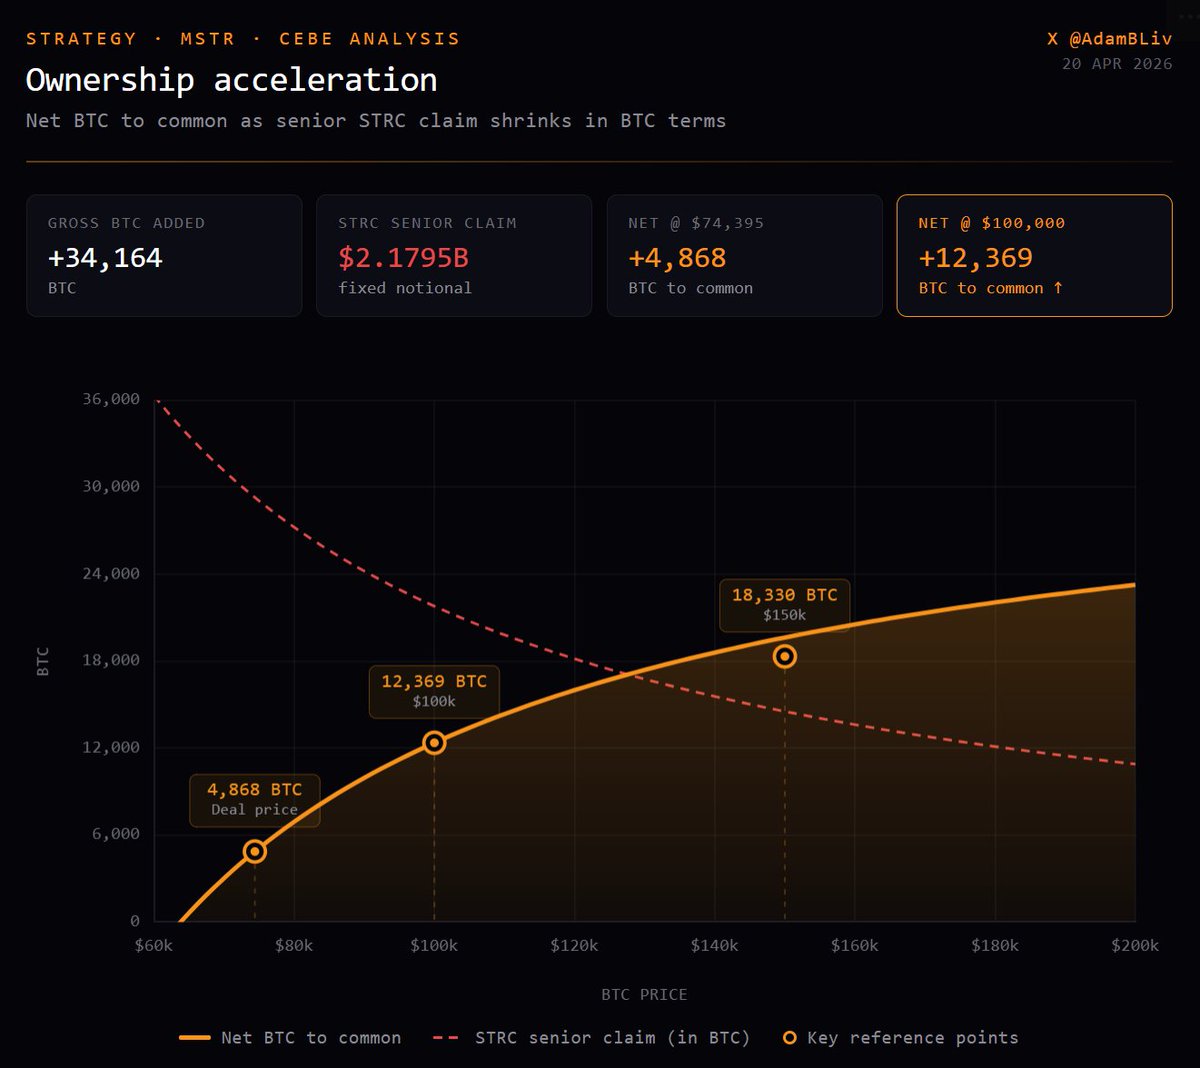The height and width of the screenshot is (1068, 1200).
Task: Open the X @AdamBLiv handle link
Action: 1109,39
